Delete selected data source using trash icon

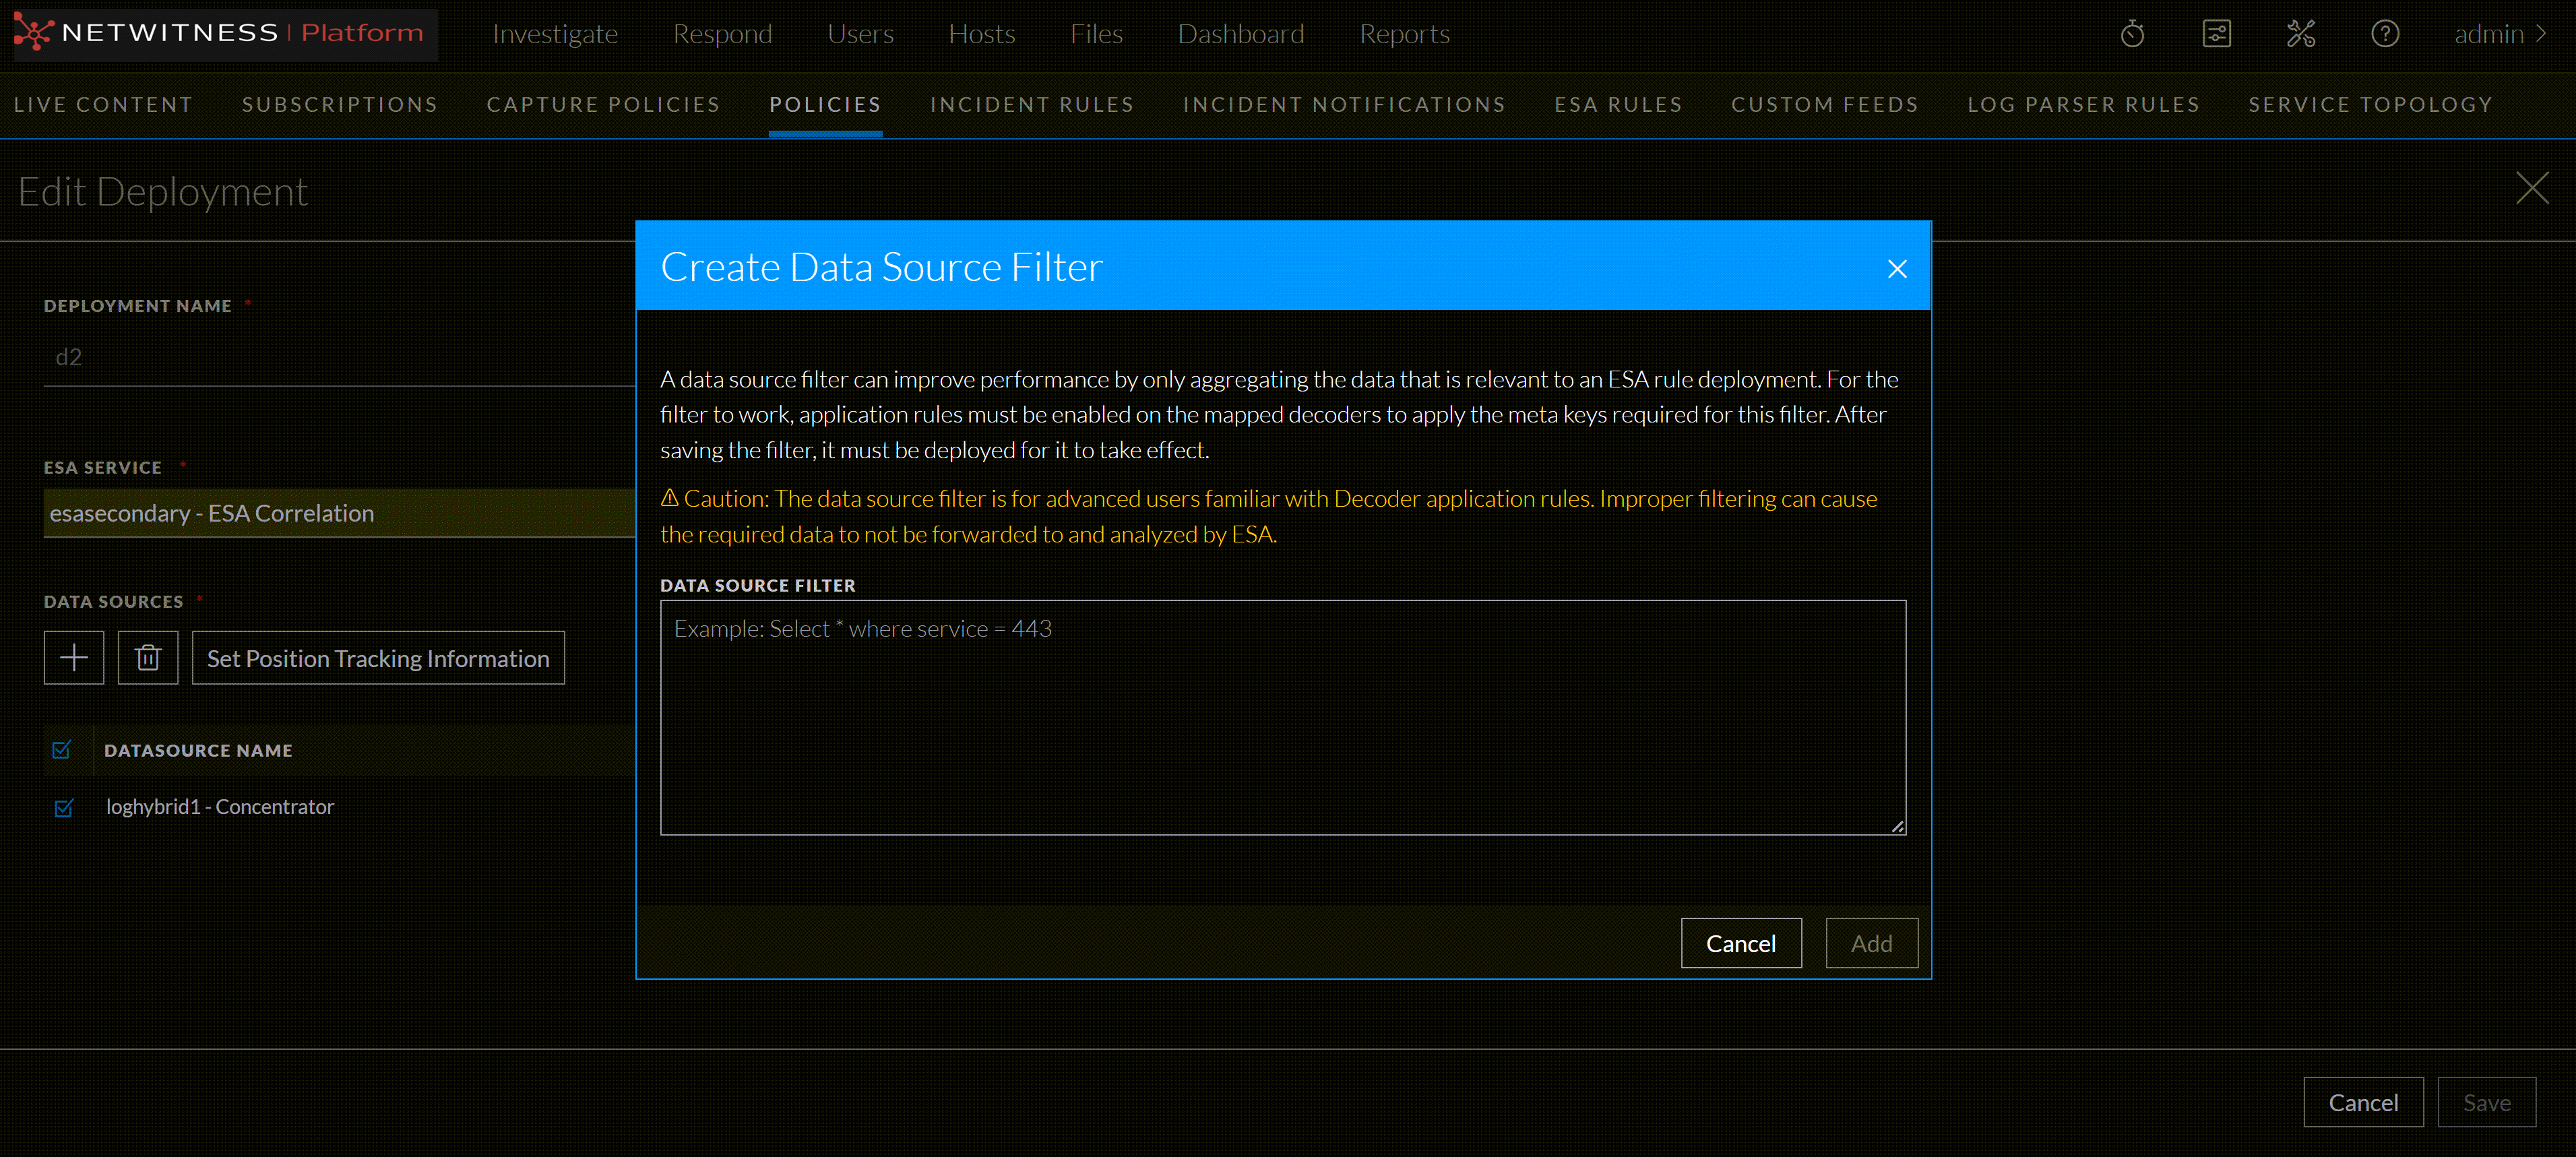148,657
